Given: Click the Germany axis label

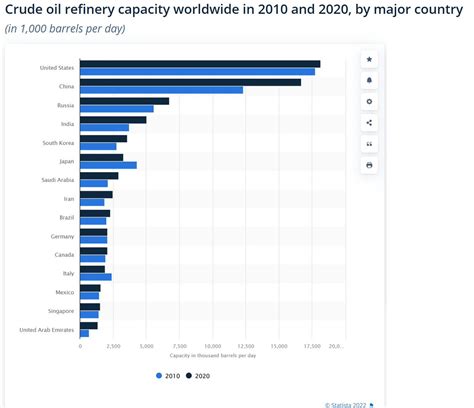Looking at the screenshot, I should click(x=62, y=236).
